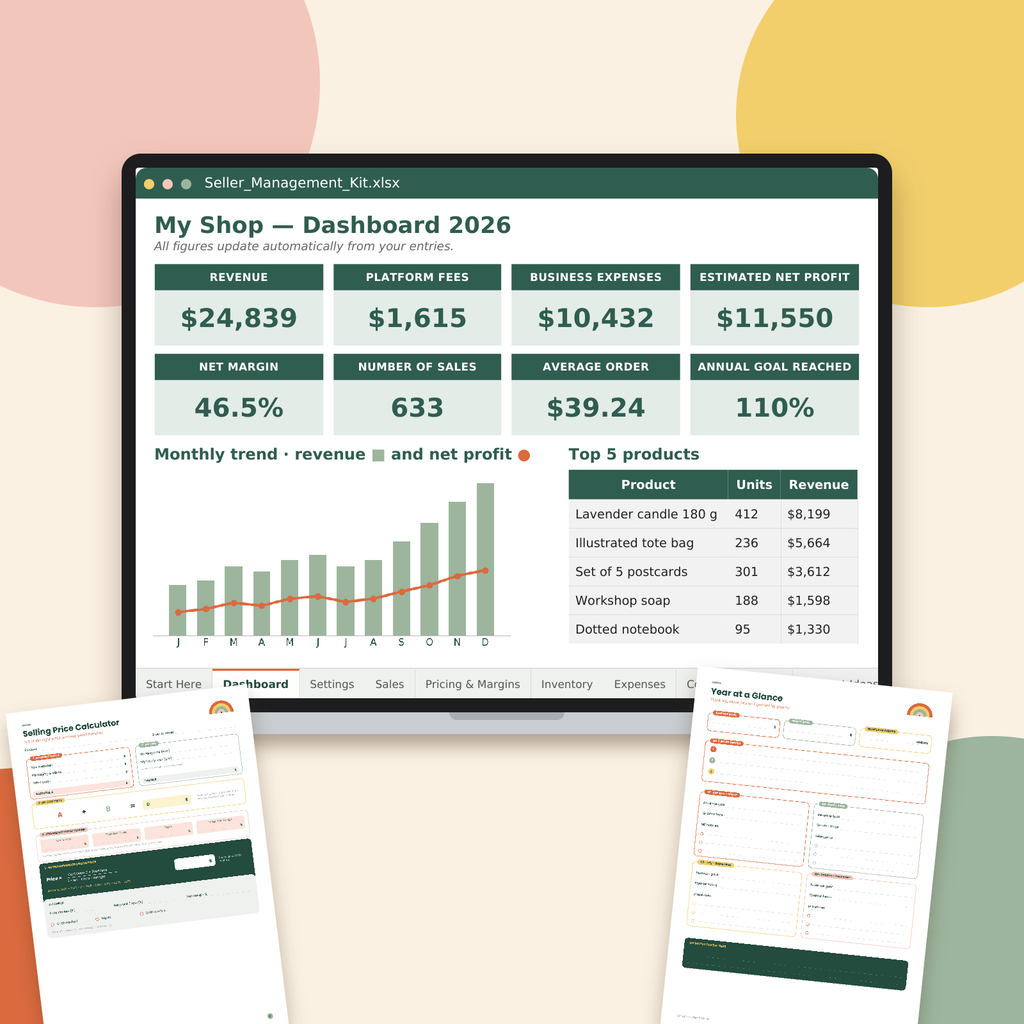Screen dimensions: 1024x1024
Task: Click the BUSINESS EXPENSES card header
Action: (x=596, y=277)
